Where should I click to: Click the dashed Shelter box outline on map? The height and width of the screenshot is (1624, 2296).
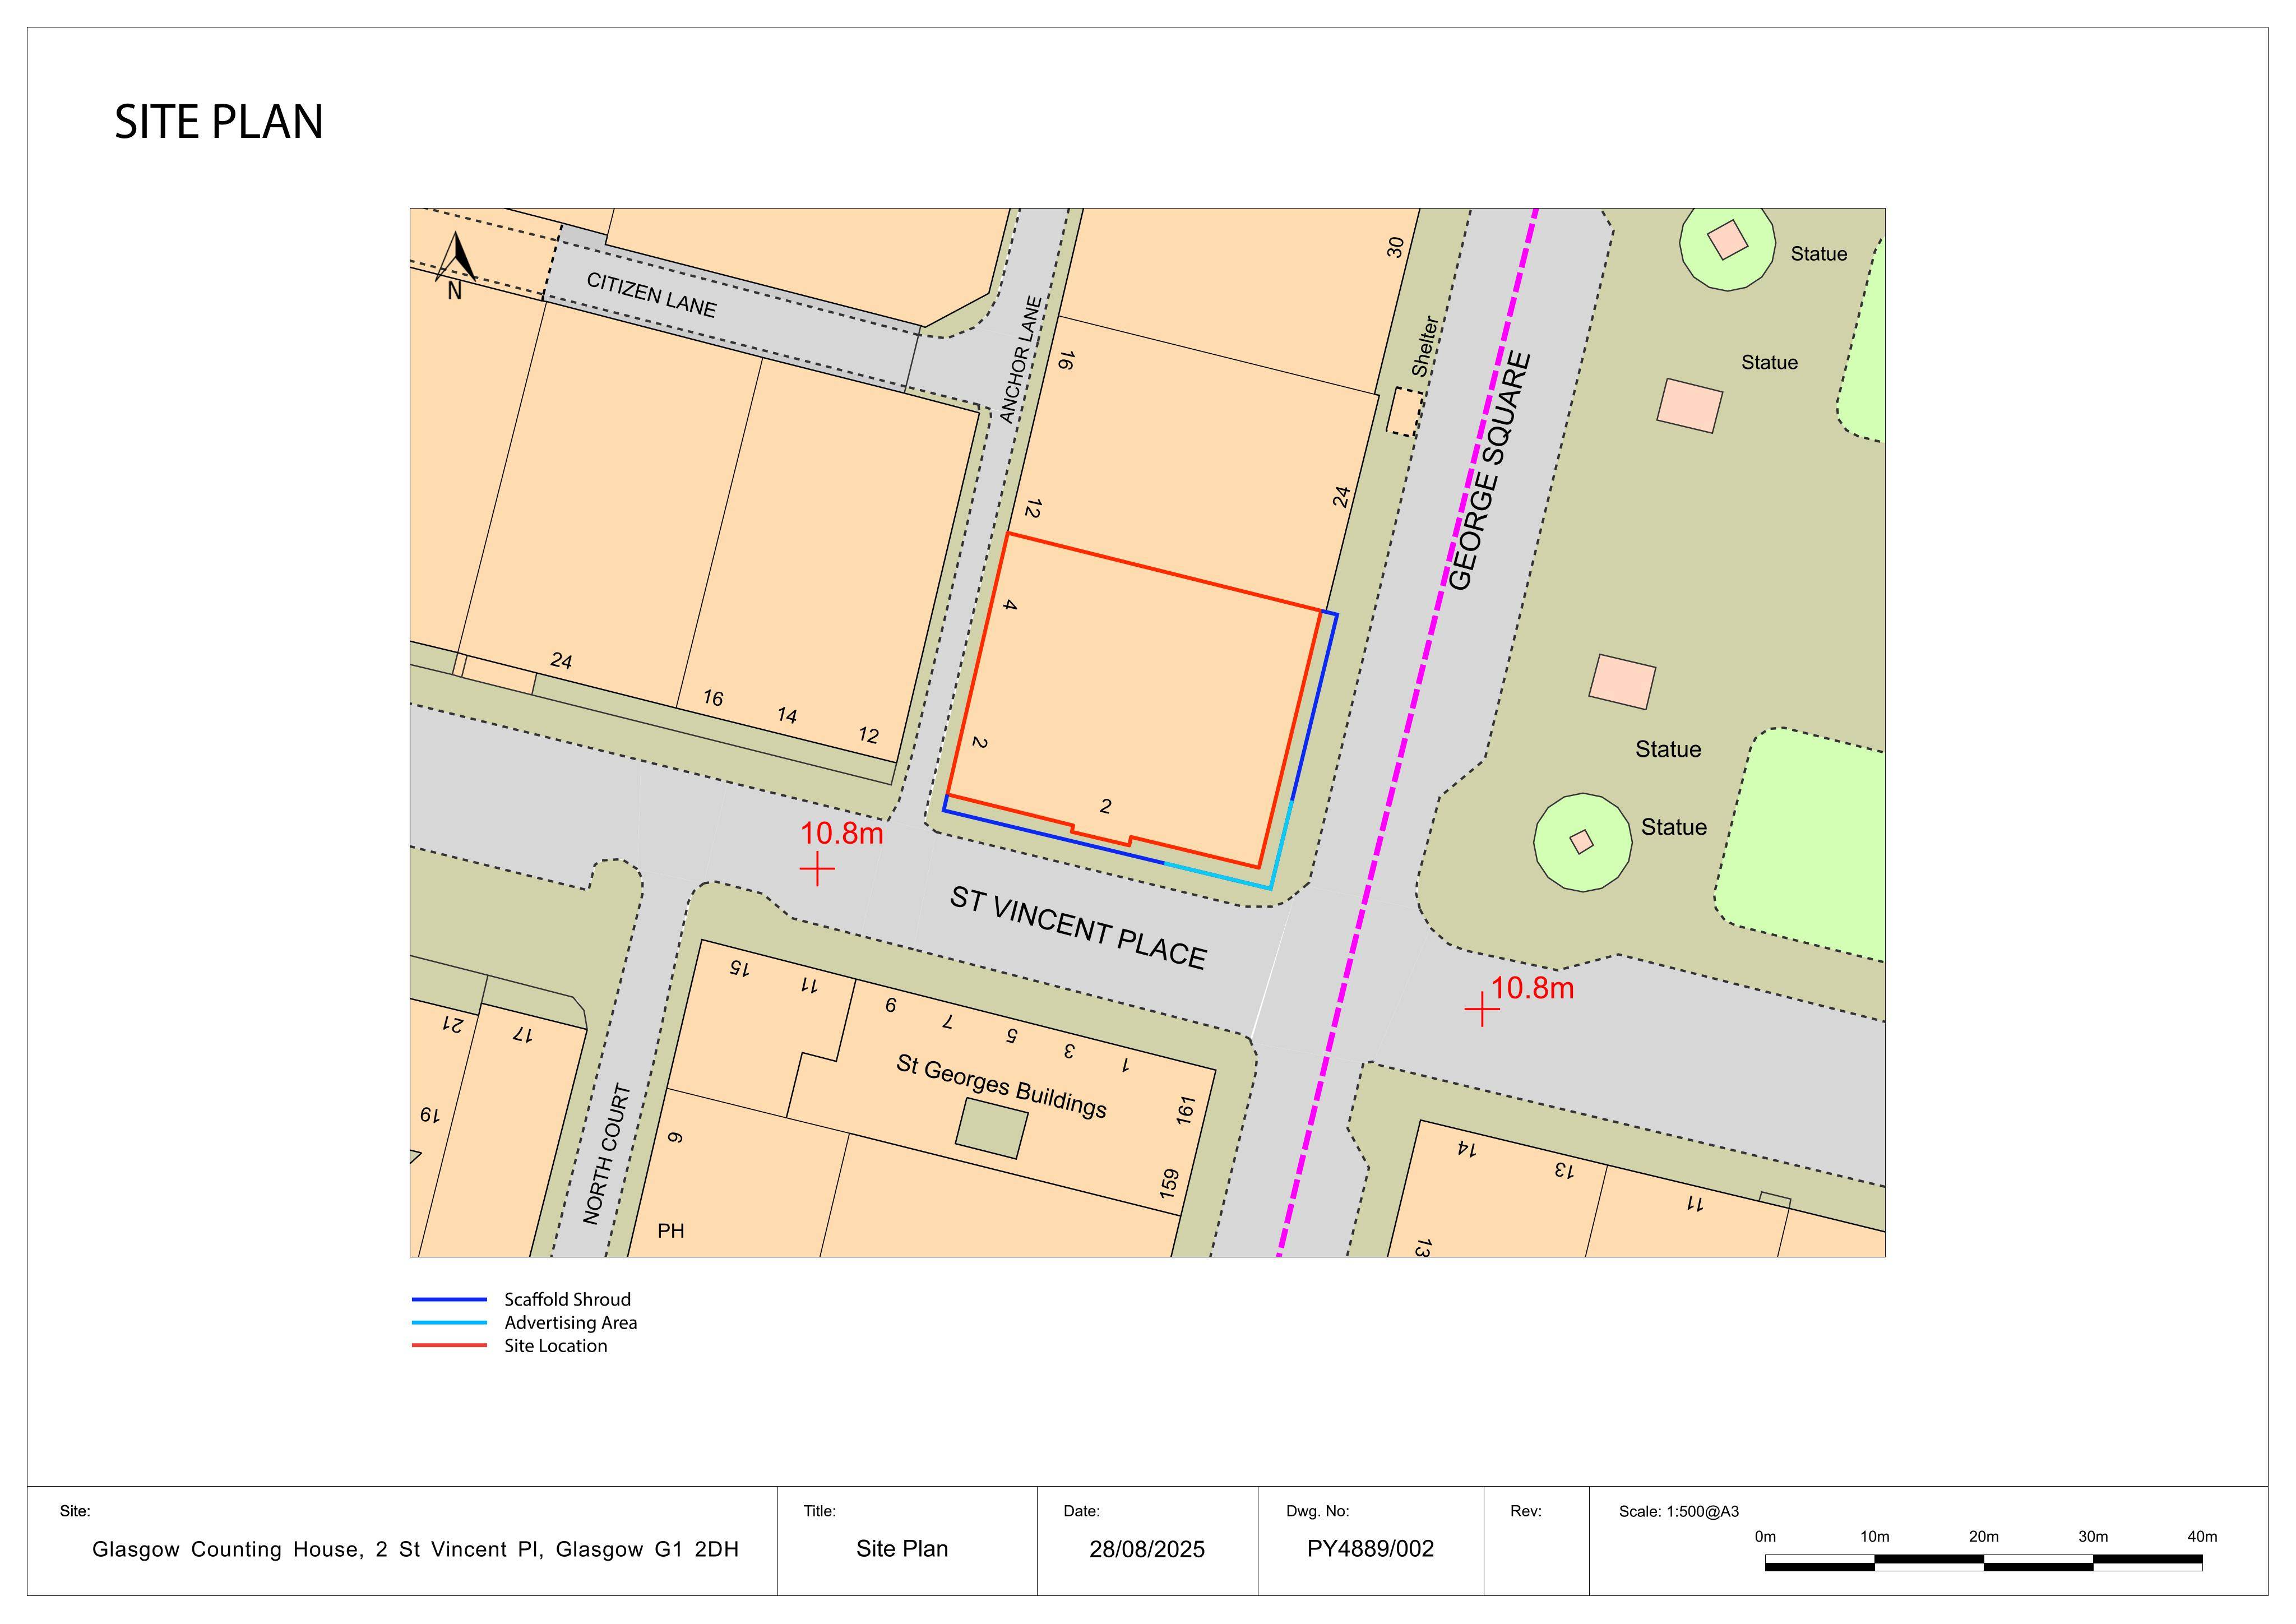[x=1404, y=412]
